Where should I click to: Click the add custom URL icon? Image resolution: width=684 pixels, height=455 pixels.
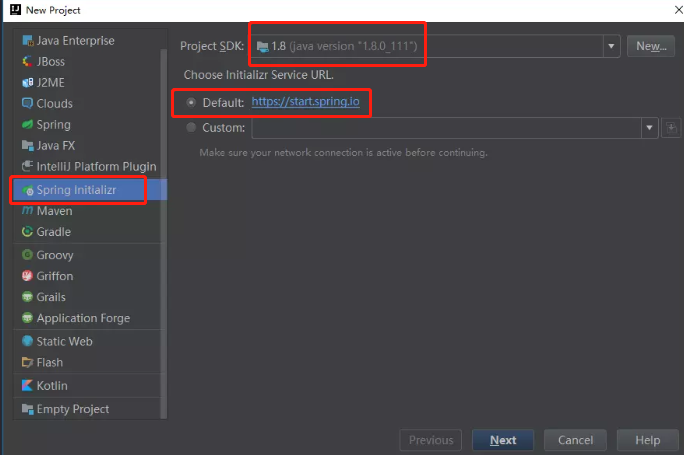[x=671, y=128]
